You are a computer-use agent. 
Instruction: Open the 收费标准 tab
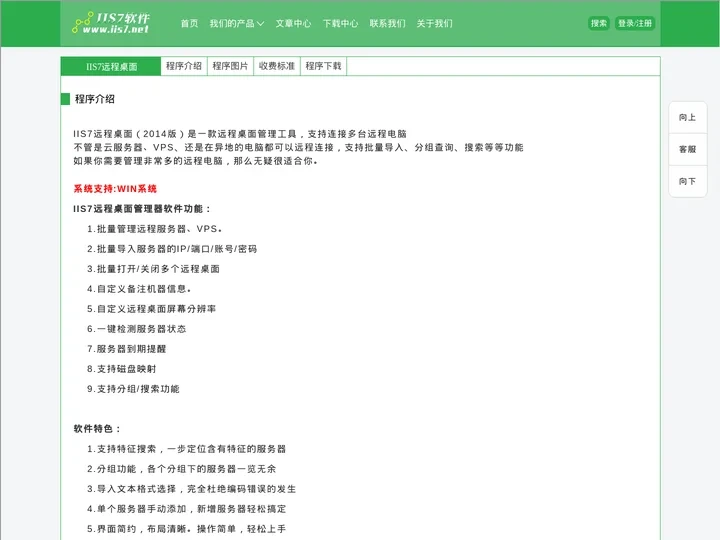276,66
